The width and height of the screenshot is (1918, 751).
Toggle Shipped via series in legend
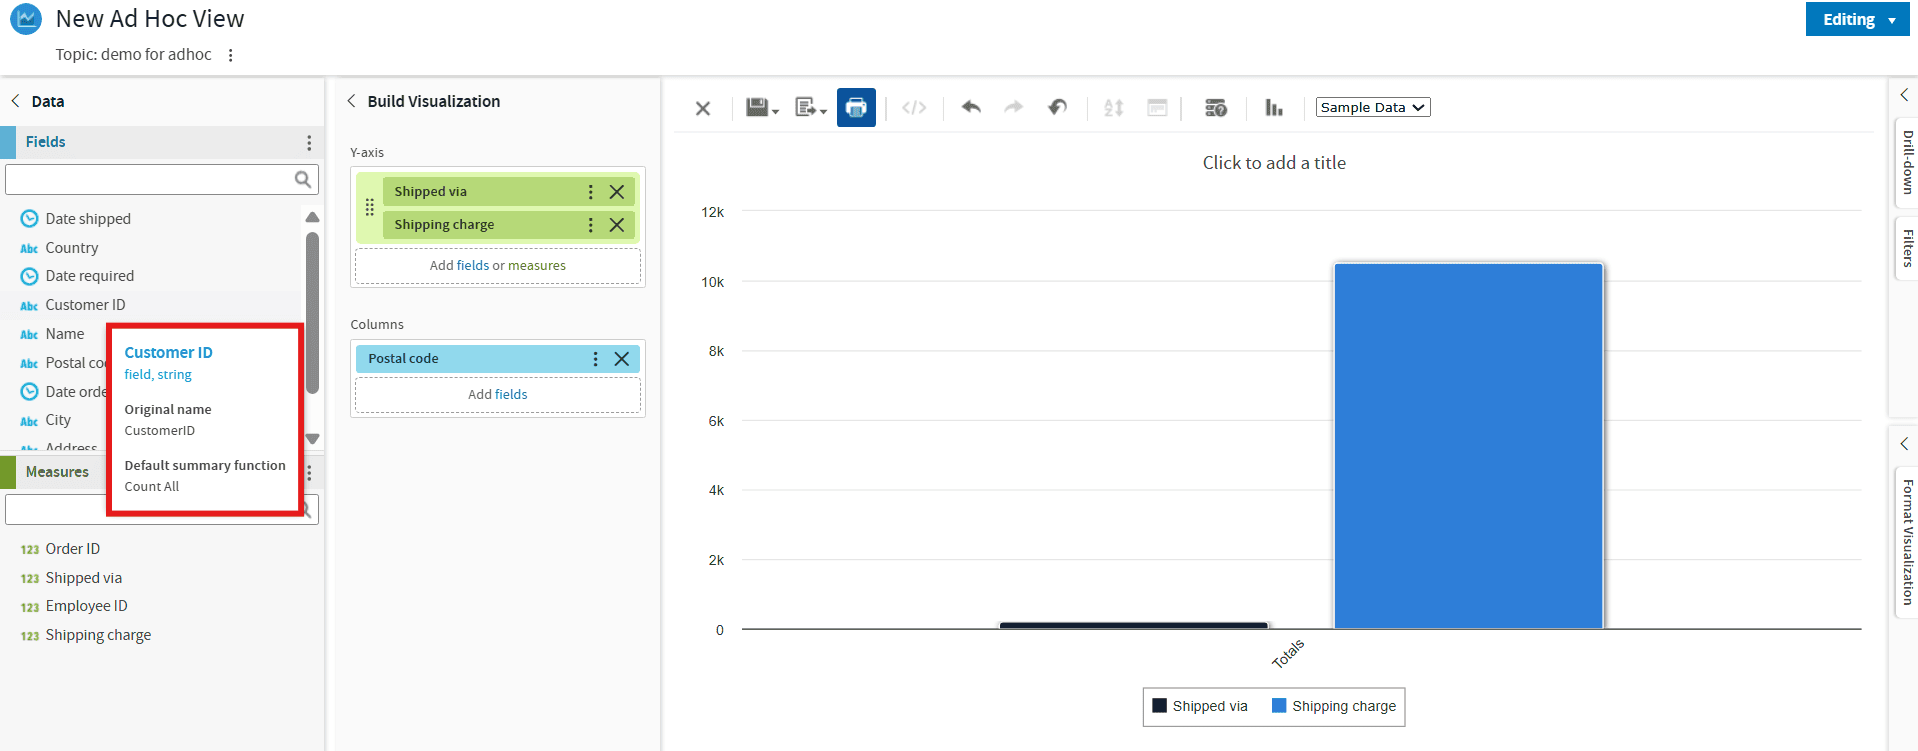pyautogui.click(x=1200, y=706)
